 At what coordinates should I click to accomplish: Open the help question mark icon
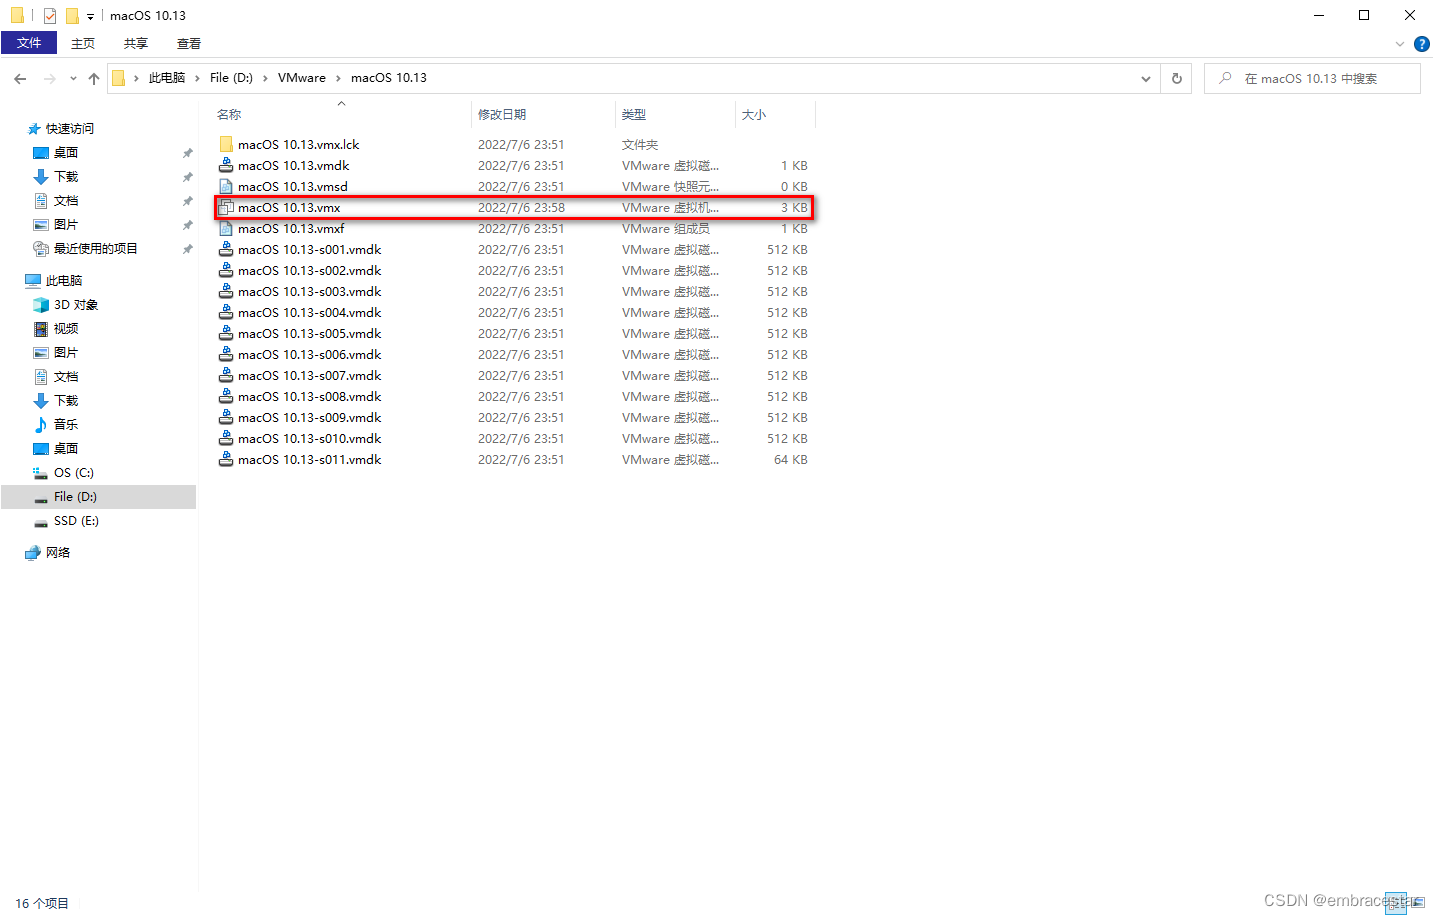click(1422, 44)
